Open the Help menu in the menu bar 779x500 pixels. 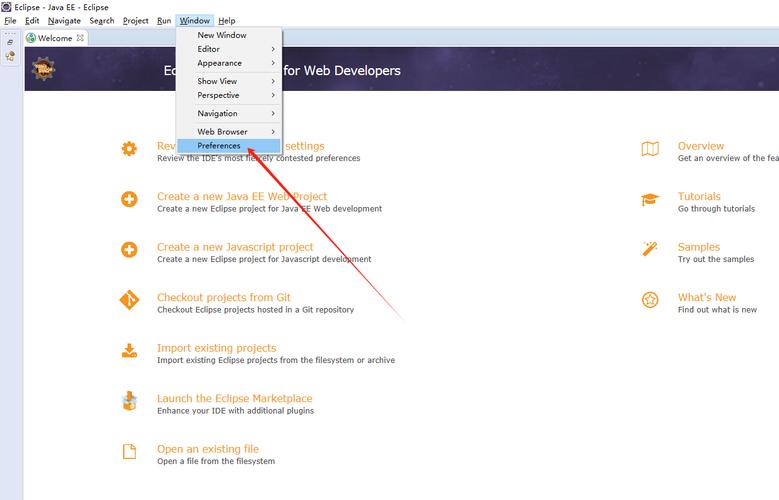coord(227,21)
